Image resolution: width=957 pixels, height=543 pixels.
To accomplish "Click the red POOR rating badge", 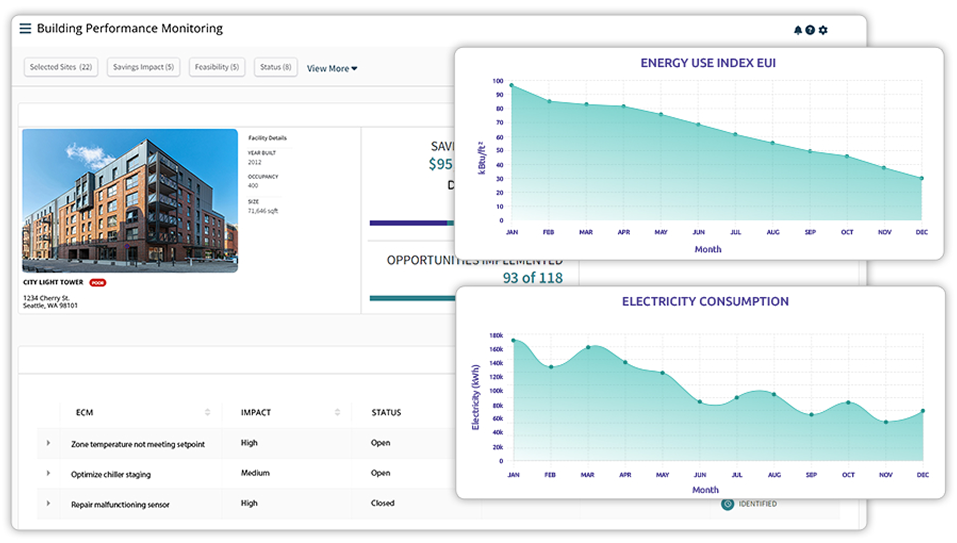I will point(98,283).
